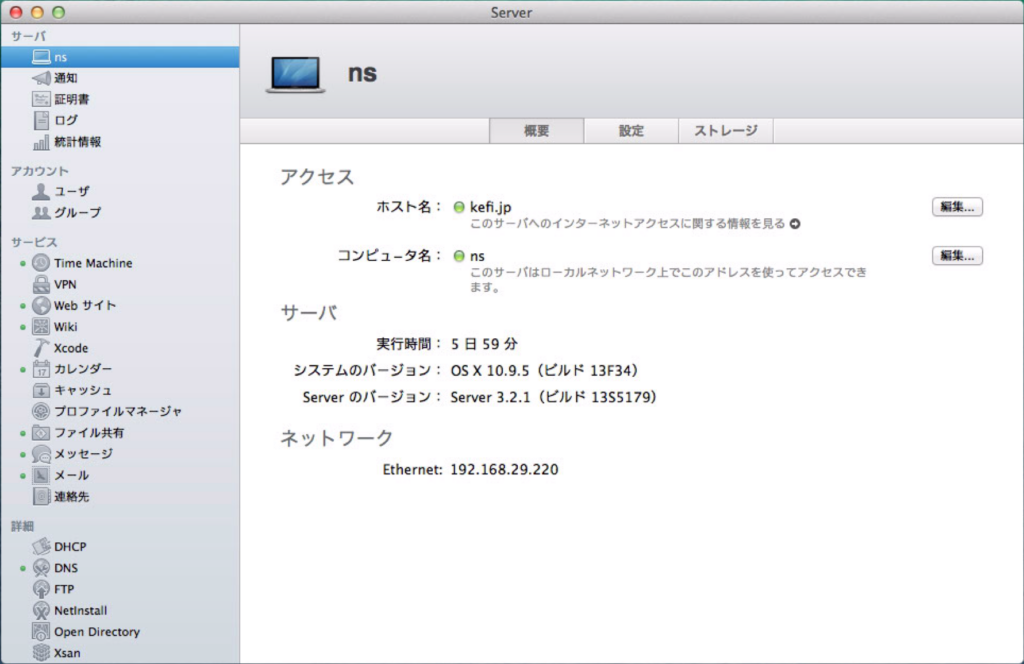Image resolution: width=1024 pixels, height=664 pixels.
Task: Open the プロファイルマネージャ gear icon
Action: tap(40, 411)
